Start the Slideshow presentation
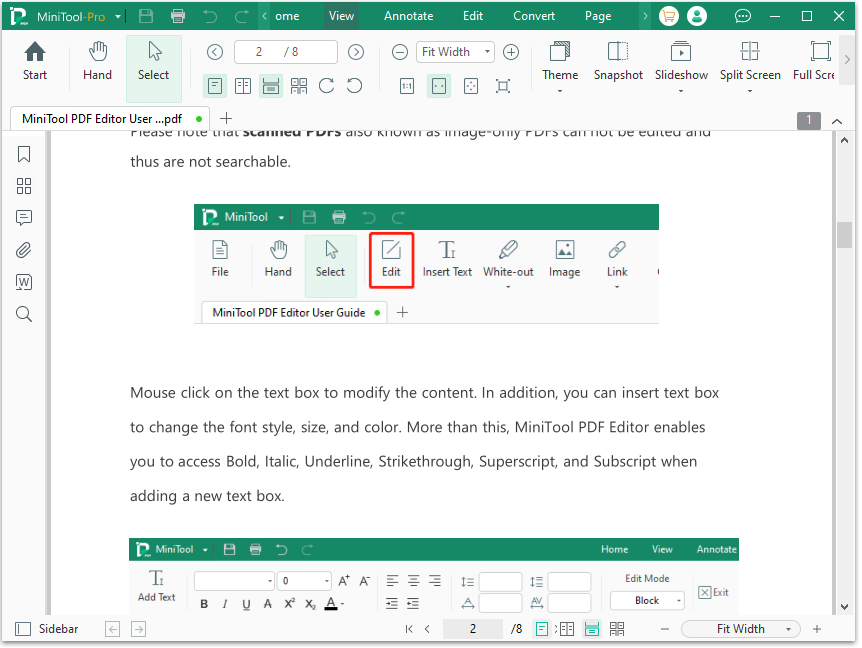The width and height of the screenshot is (862, 648). point(681,61)
